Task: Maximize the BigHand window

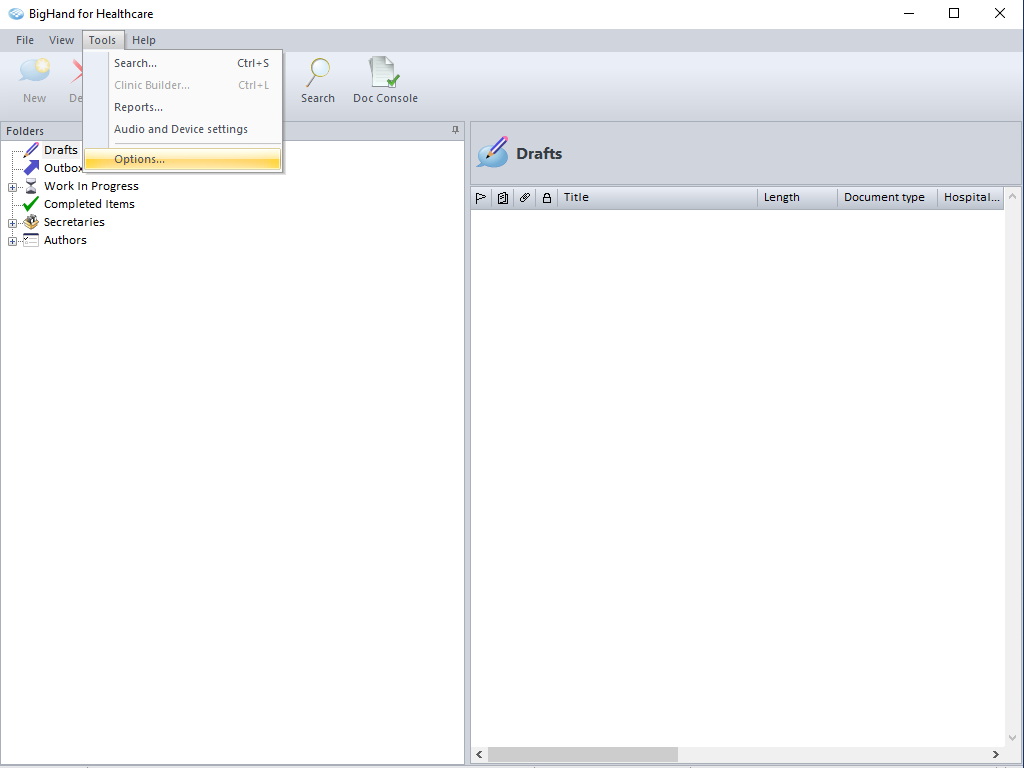Action: click(954, 14)
